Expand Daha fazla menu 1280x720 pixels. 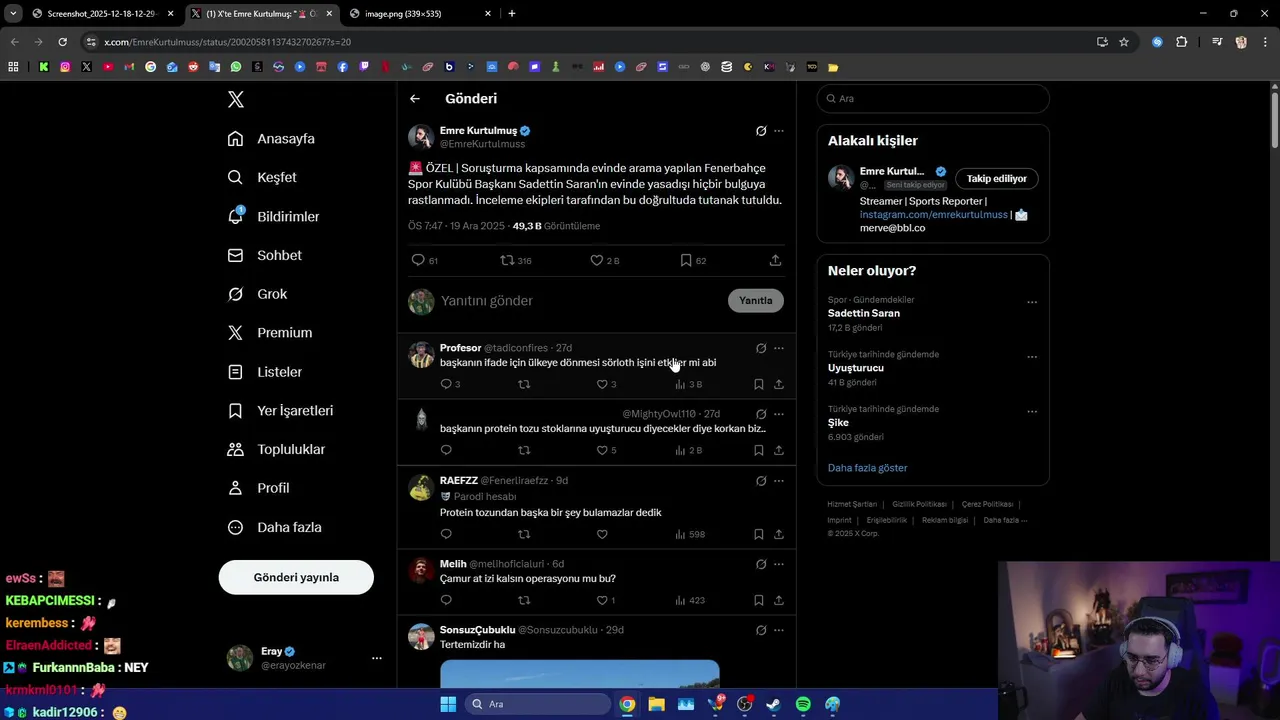tap(275, 527)
